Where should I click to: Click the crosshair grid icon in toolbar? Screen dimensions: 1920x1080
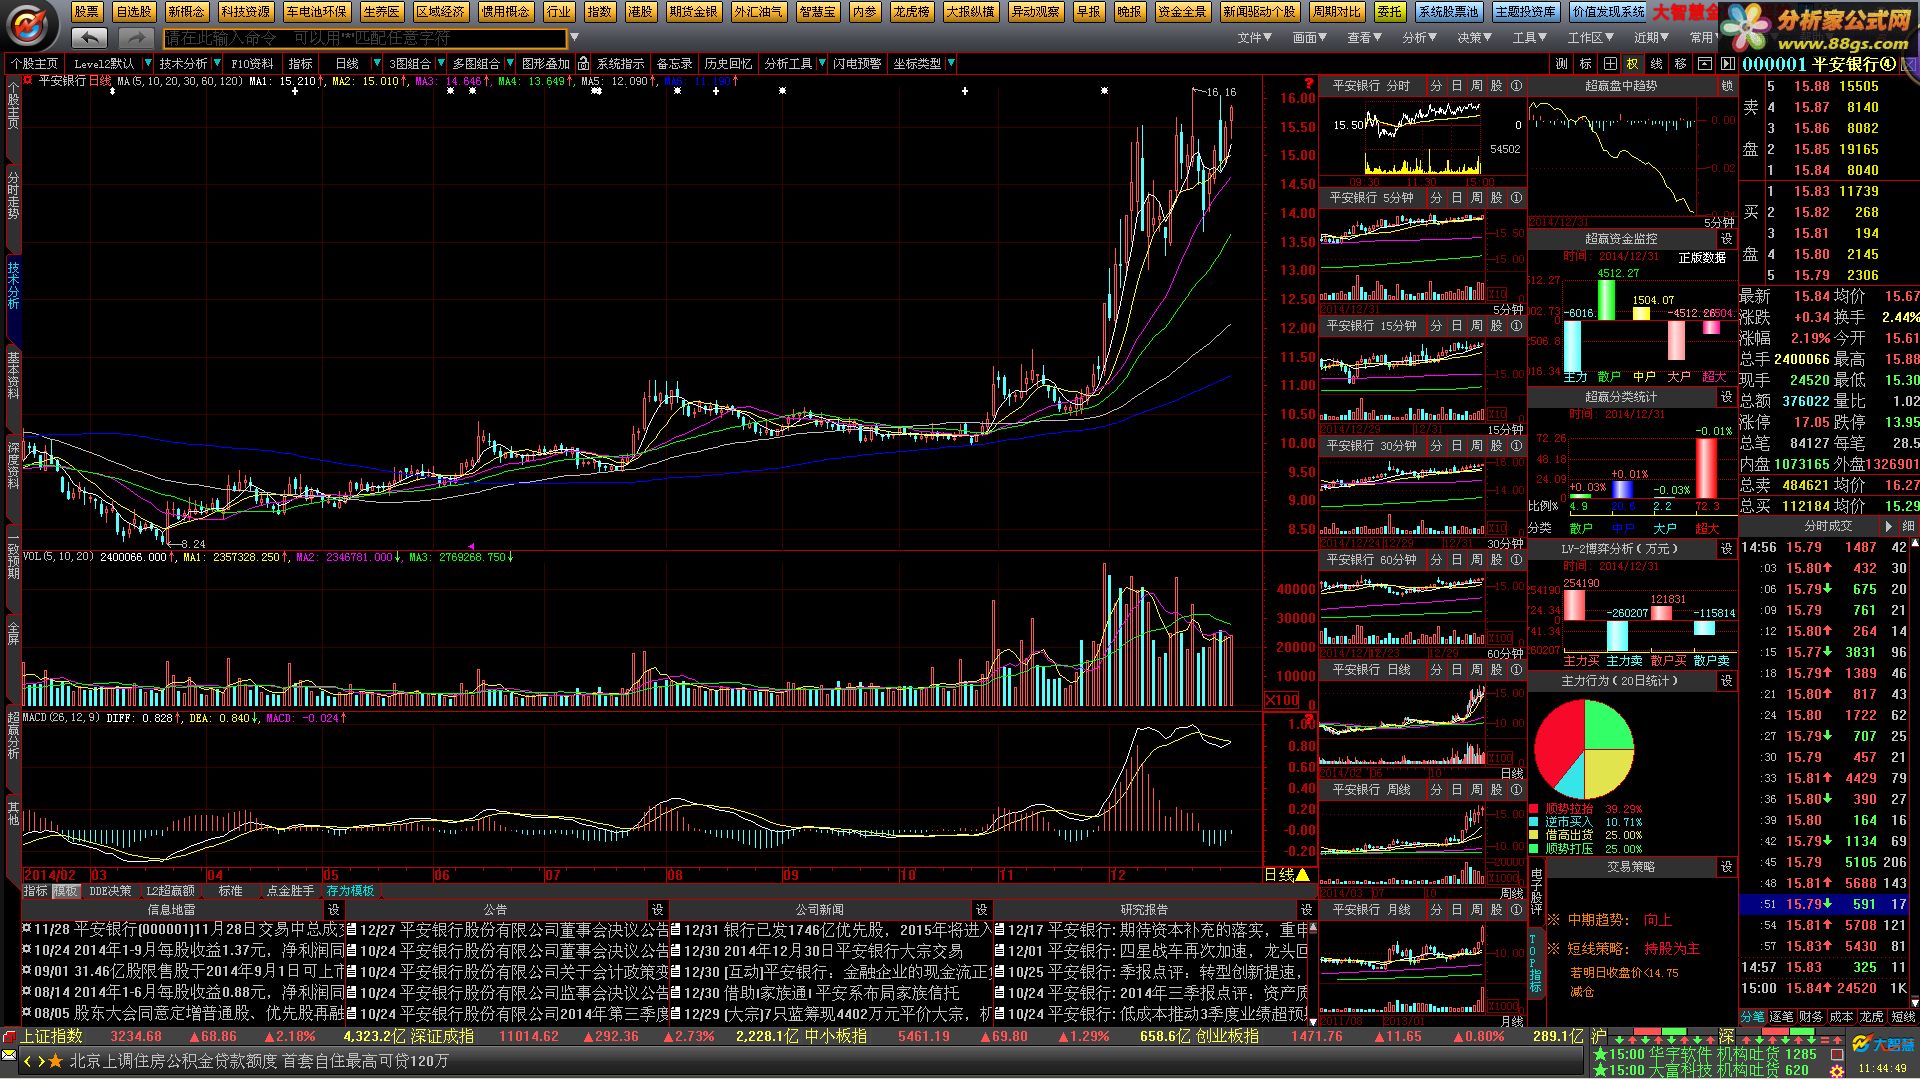point(1609,64)
